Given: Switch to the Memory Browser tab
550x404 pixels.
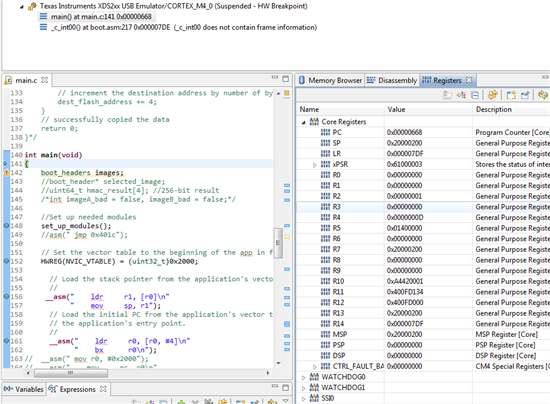Looking at the screenshot, I should tap(330, 80).
